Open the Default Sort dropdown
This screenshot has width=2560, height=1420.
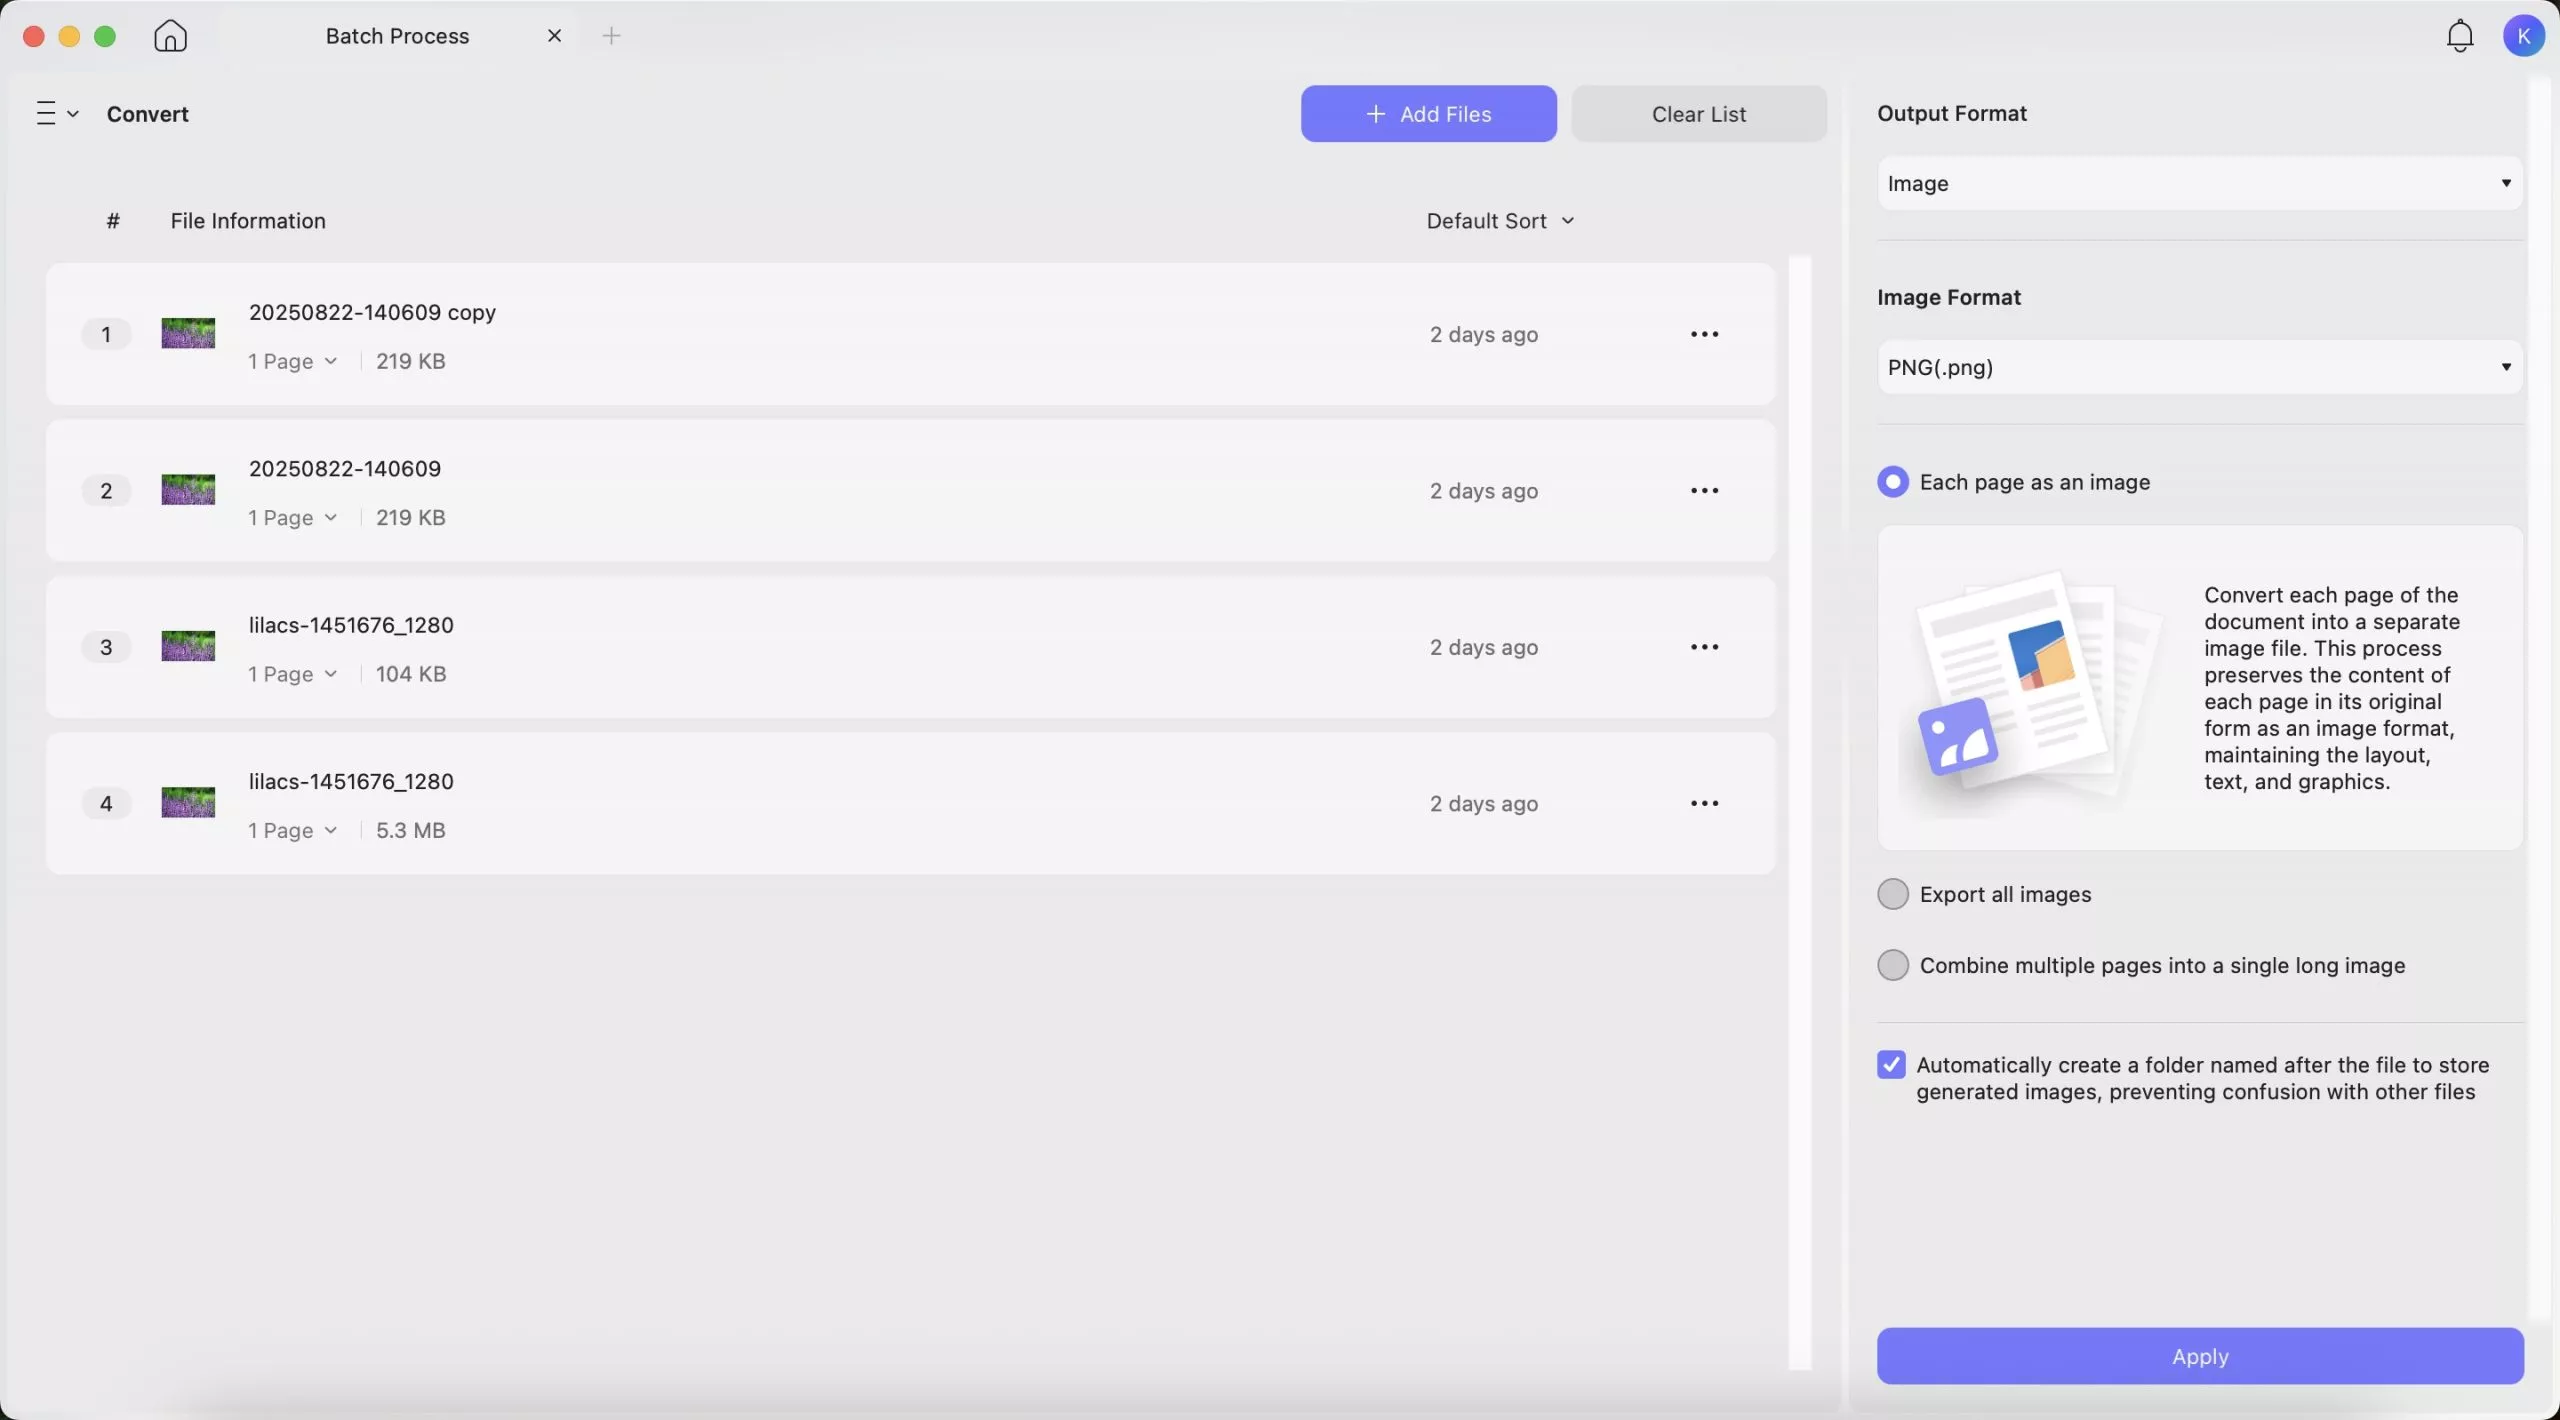[x=1499, y=220]
